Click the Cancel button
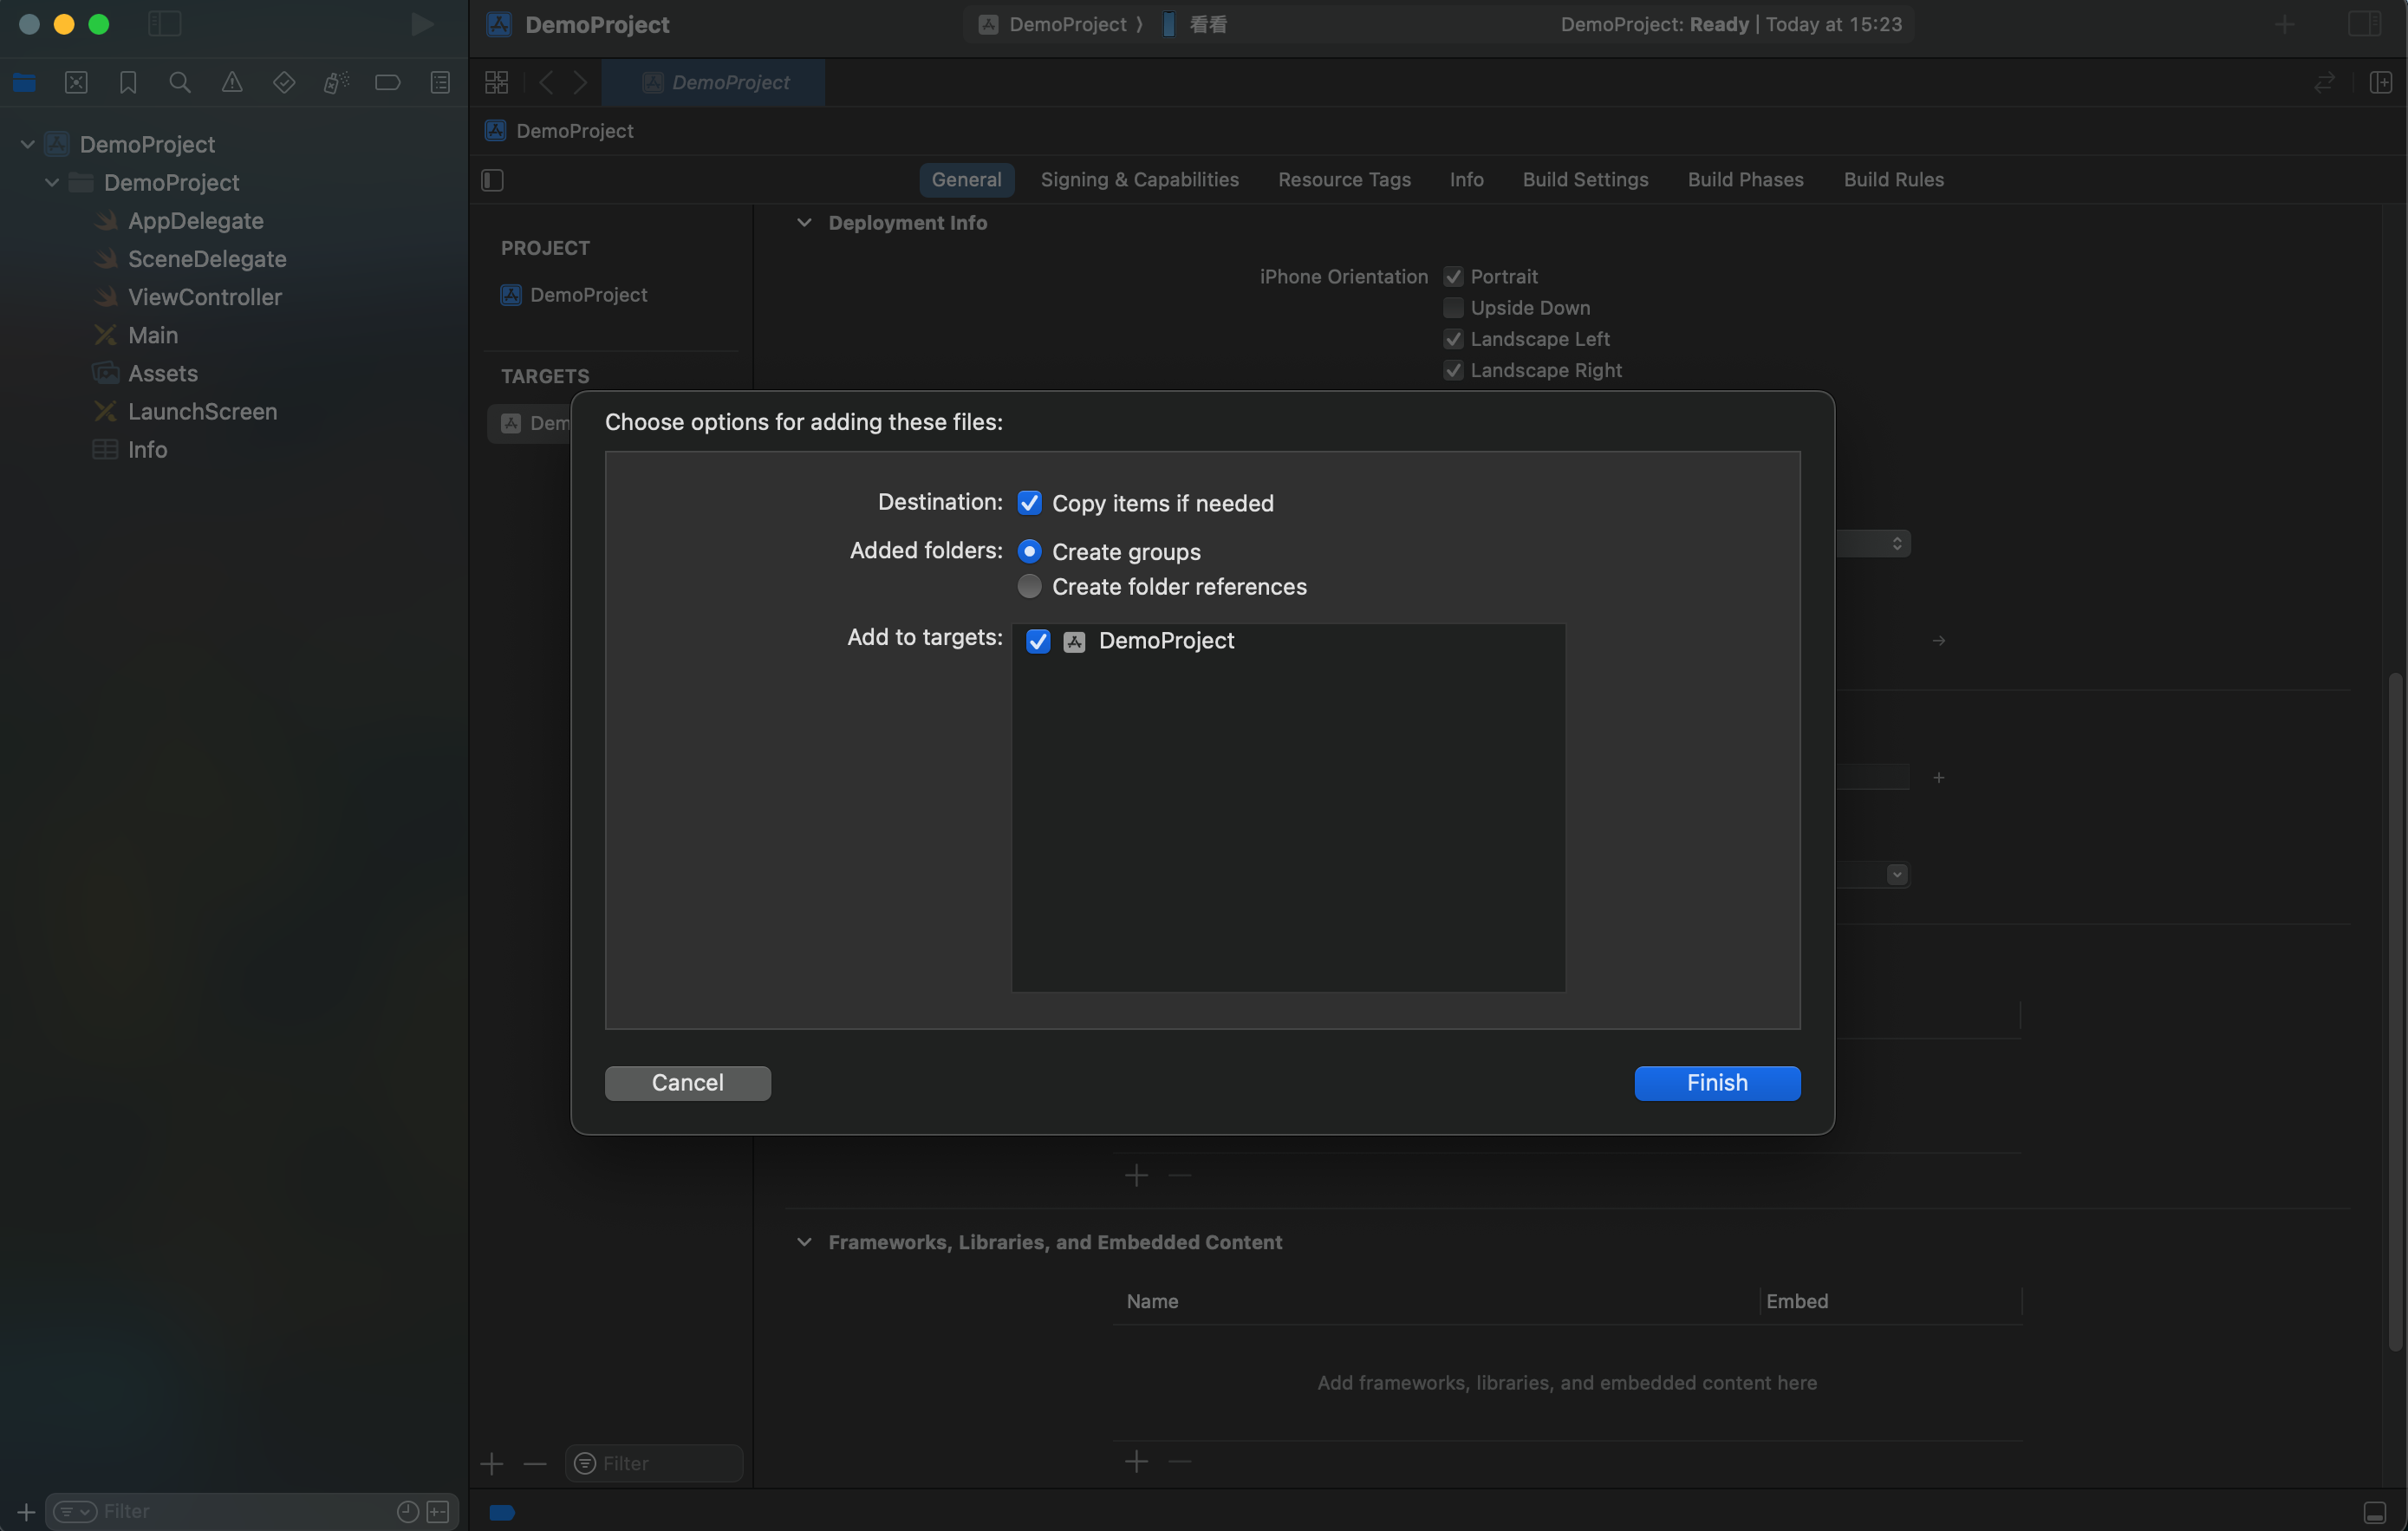This screenshot has width=2408, height=1531. (x=687, y=1083)
